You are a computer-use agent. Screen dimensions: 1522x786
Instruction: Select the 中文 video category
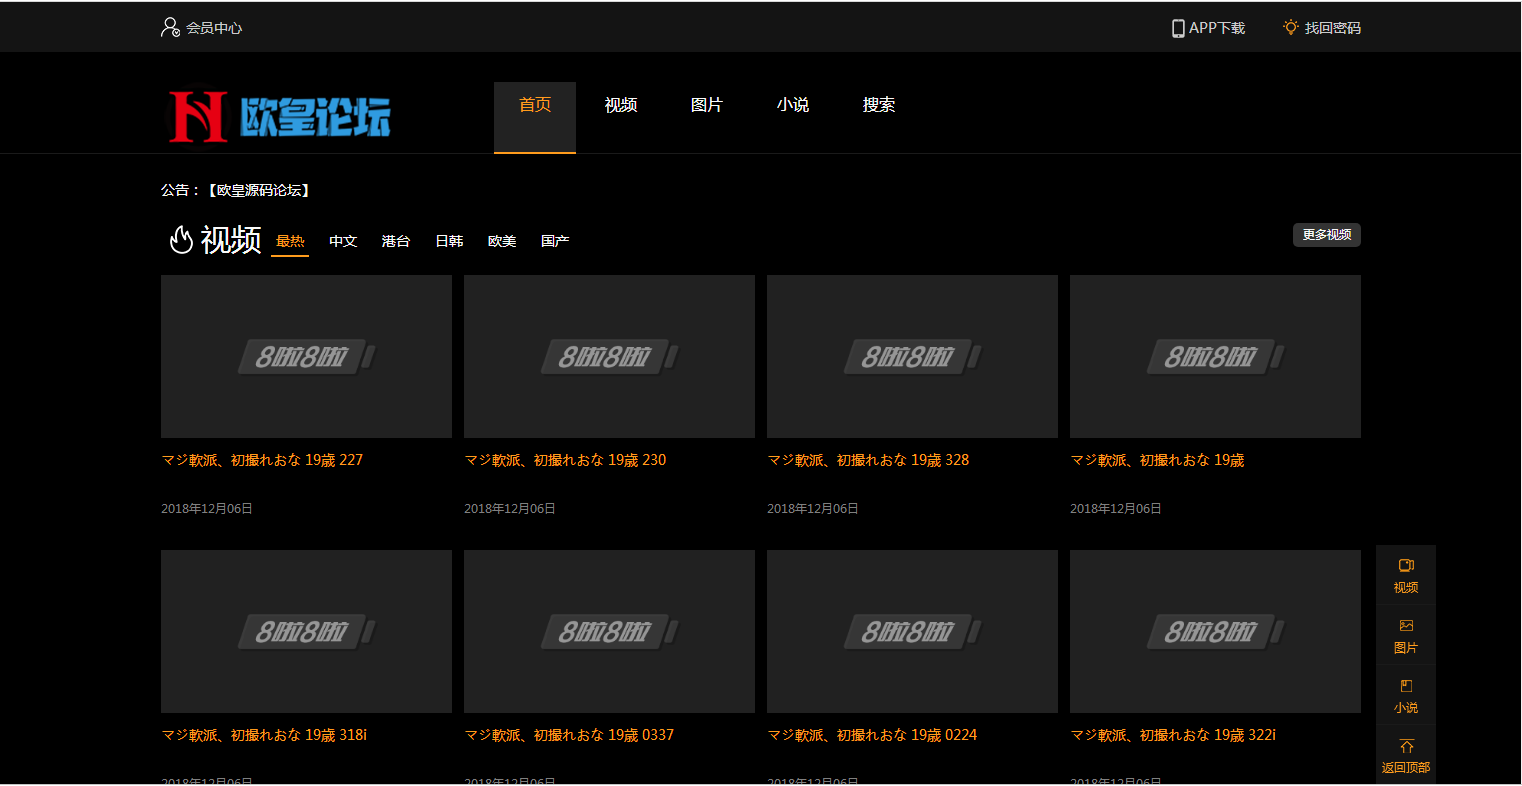click(343, 240)
